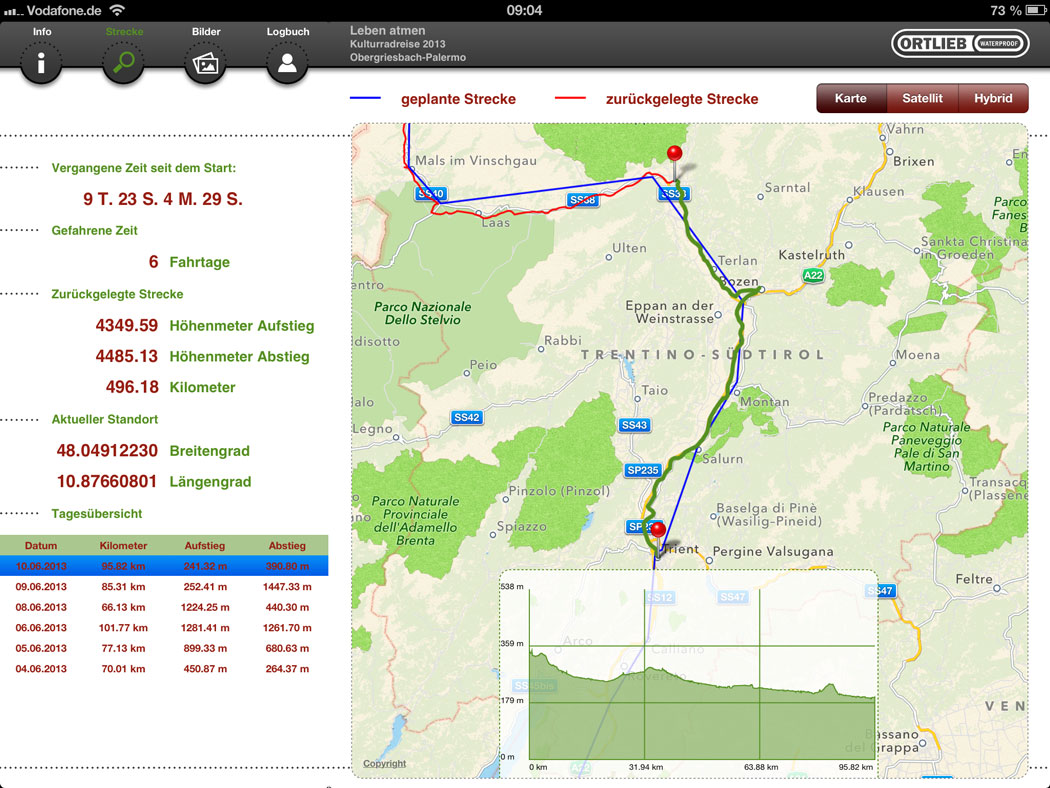1050x788 pixels.
Task: Select the 08.06.2013 day row
Action: tap(164, 607)
